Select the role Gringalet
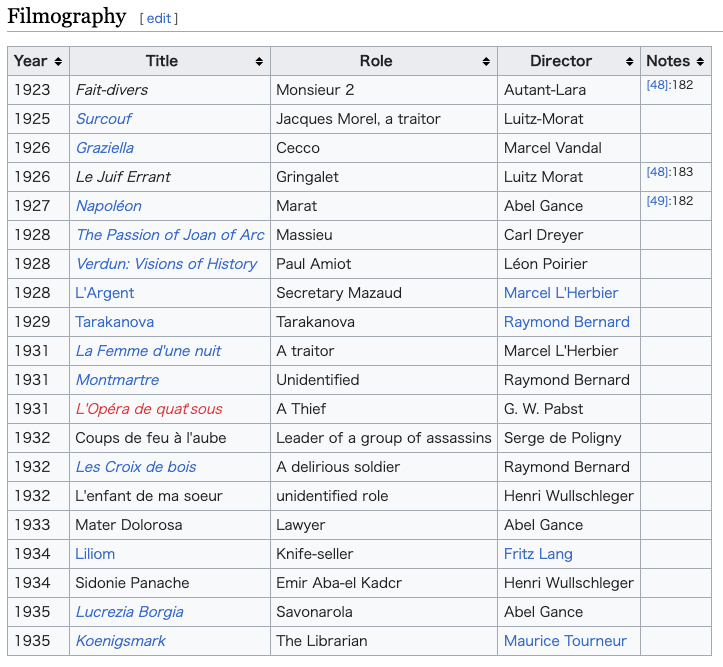The image size is (723, 667). pos(308,177)
